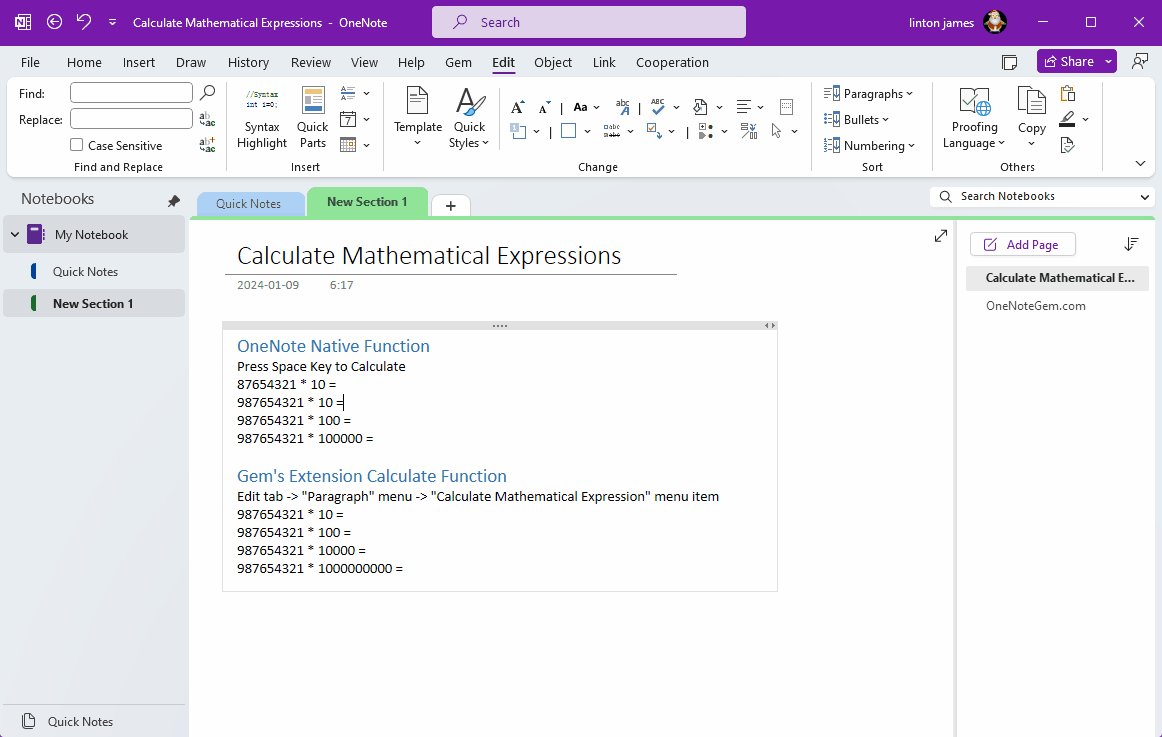This screenshot has width=1162, height=737.
Task: Click the ABC spelling checkmark icon
Action: pos(657,107)
